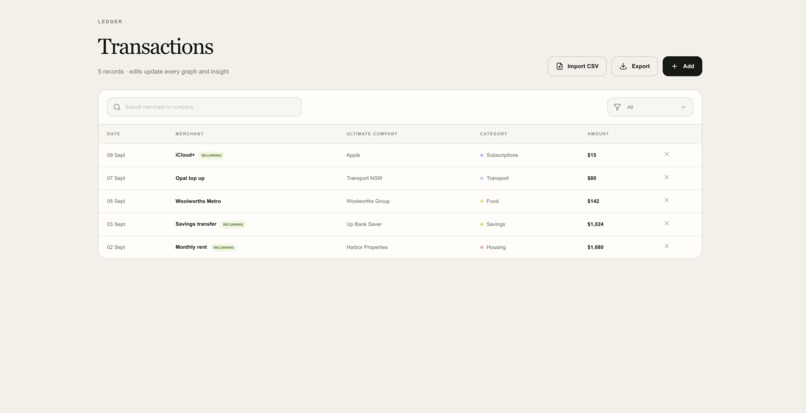Click the Transport NSW company cell
Image resolution: width=806 pixels, height=413 pixels.
pyautogui.click(x=364, y=178)
